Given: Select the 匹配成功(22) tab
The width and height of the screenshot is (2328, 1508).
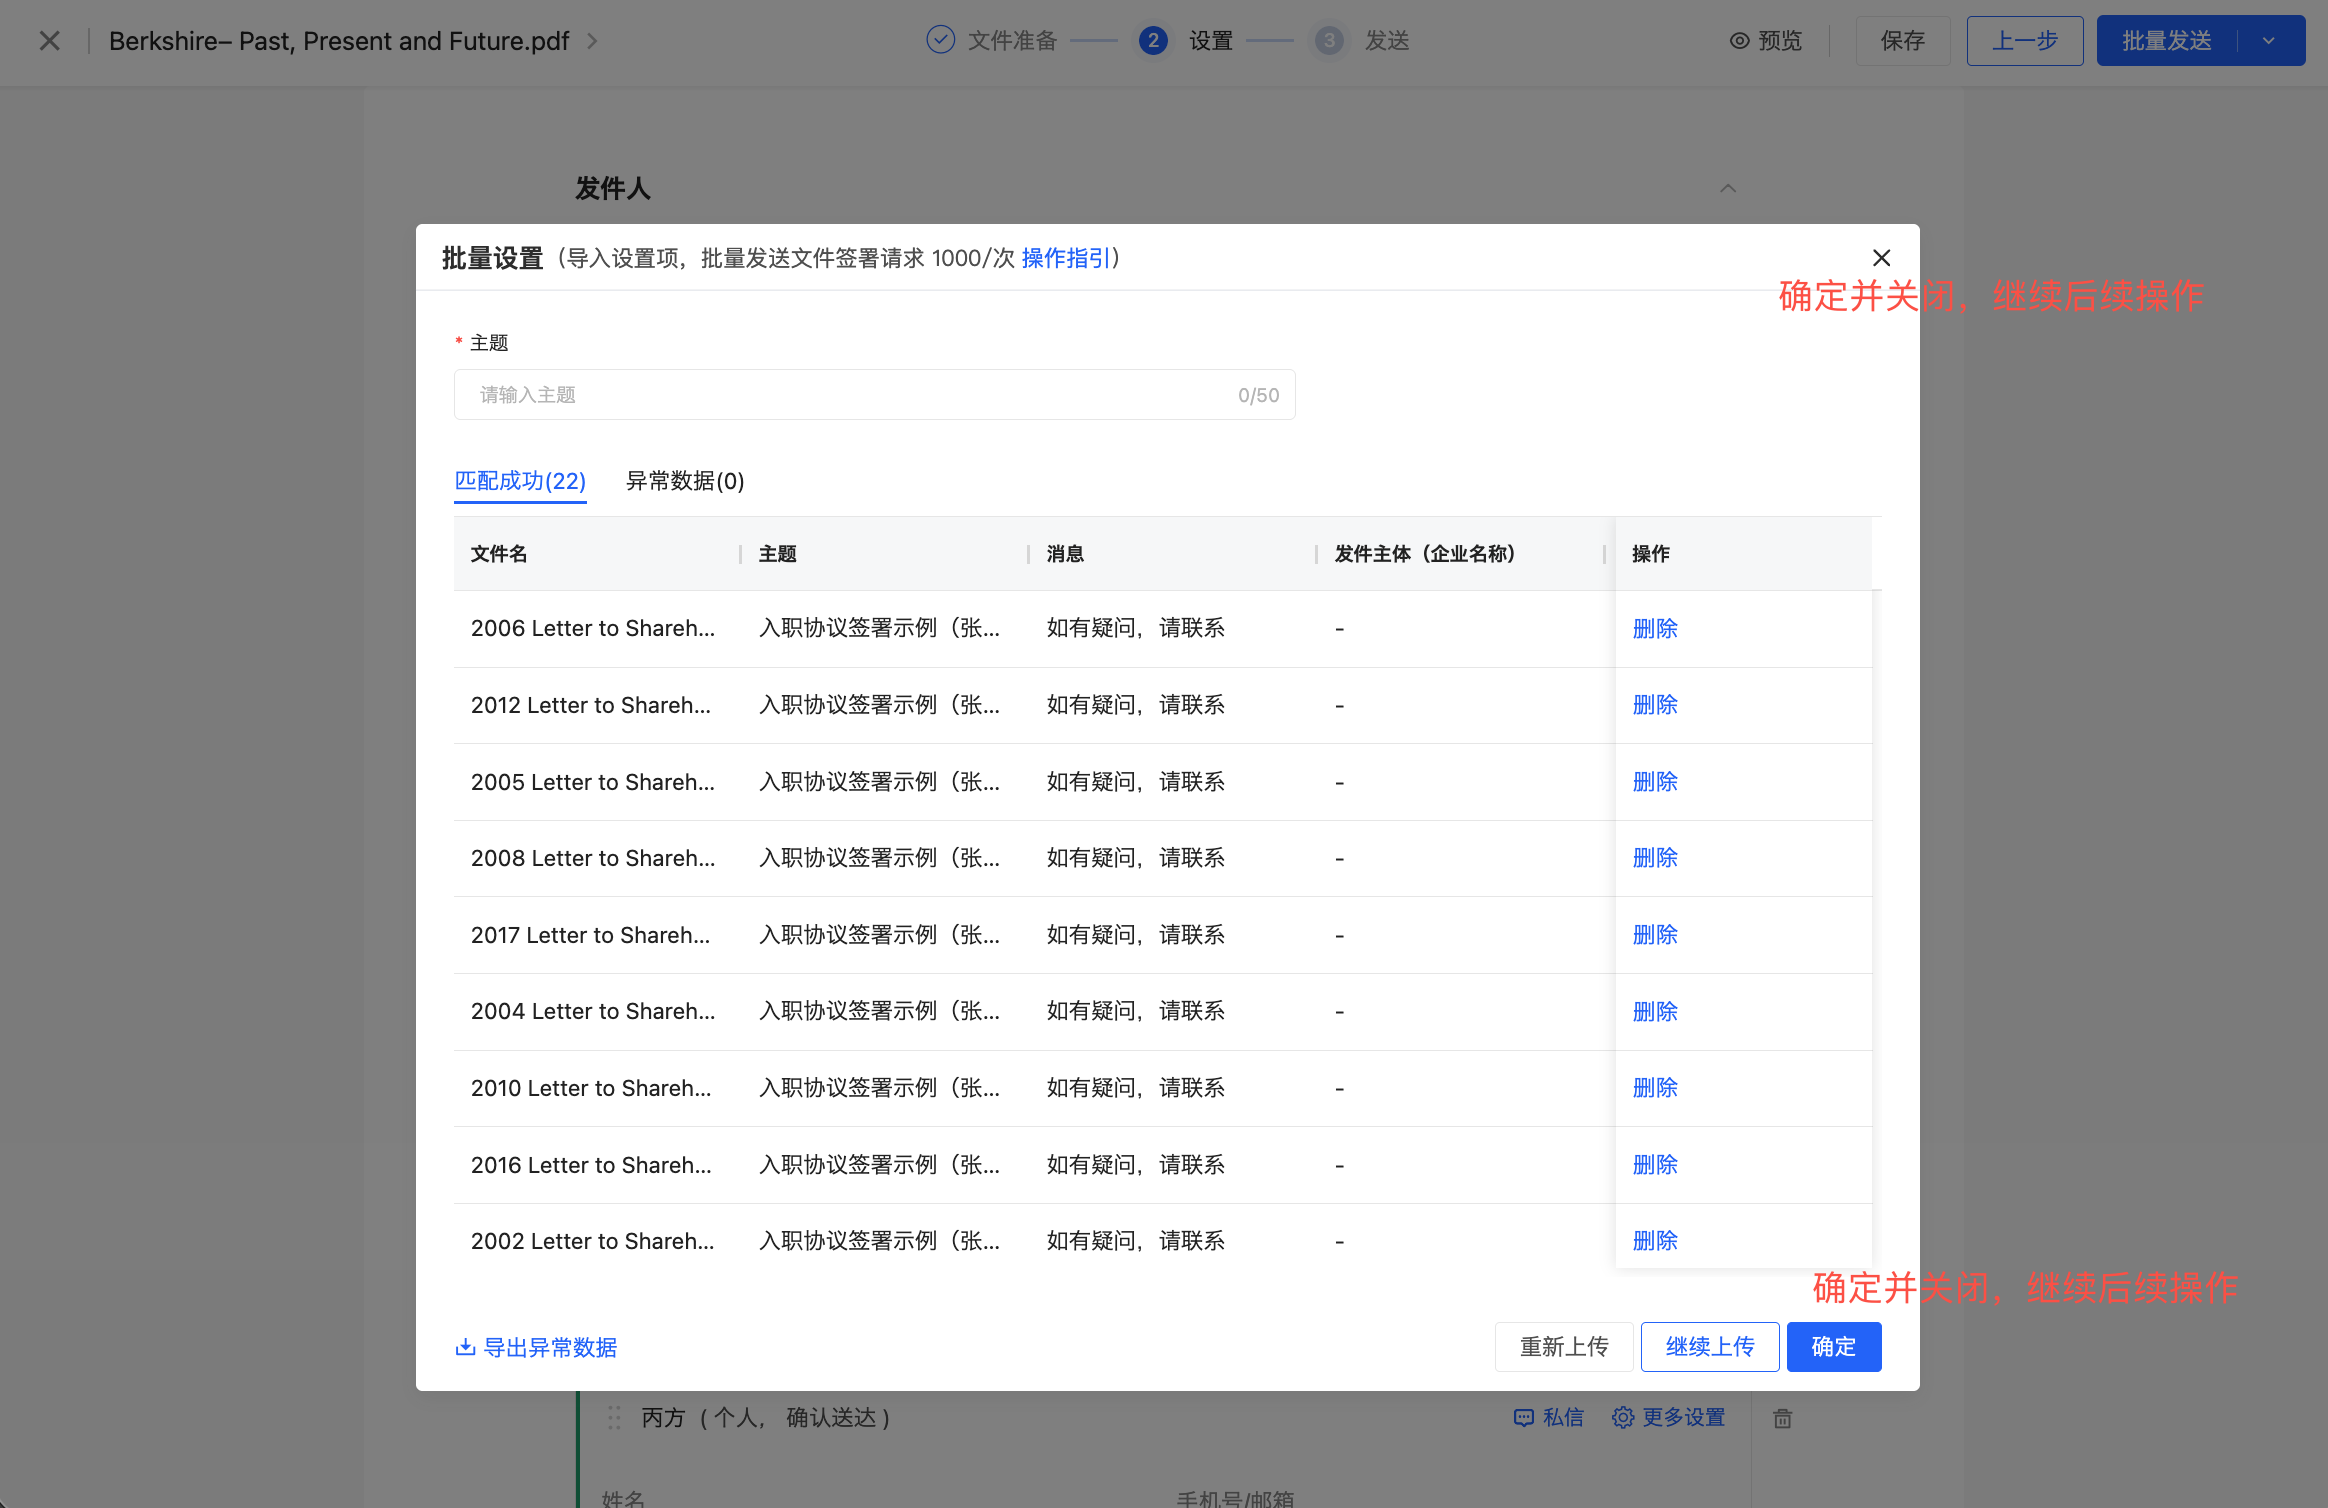Looking at the screenshot, I should pyautogui.click(x=520, y=481).
